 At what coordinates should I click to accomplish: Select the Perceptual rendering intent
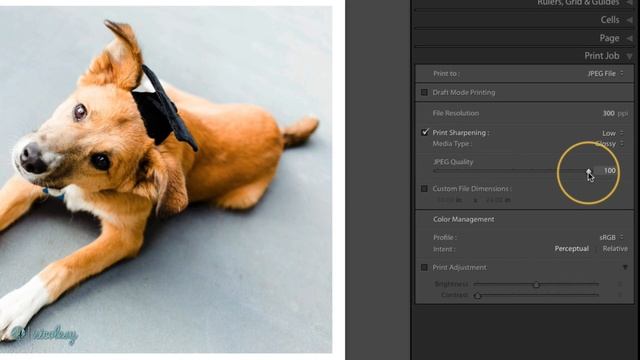click(x=571, y=249)
